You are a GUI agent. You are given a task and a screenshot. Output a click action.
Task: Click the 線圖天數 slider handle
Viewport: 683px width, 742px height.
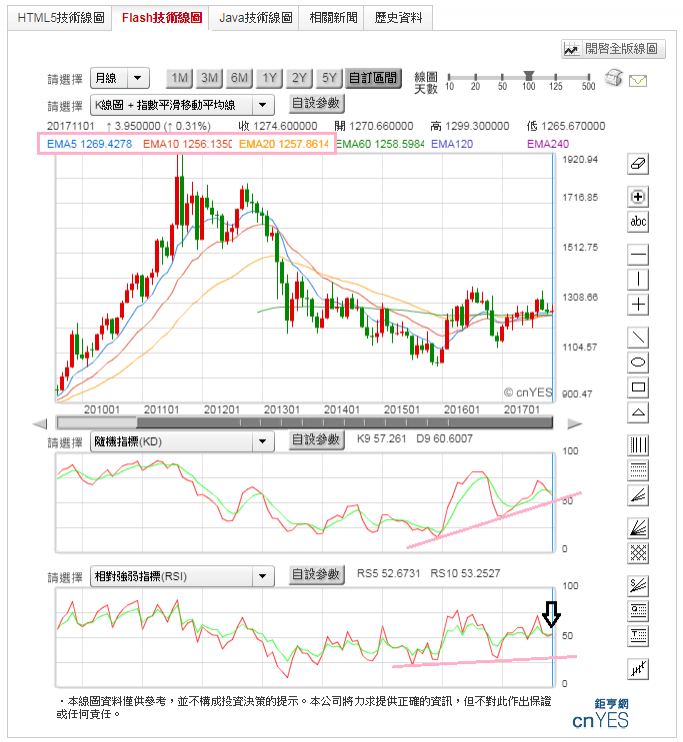coord(528,76)
